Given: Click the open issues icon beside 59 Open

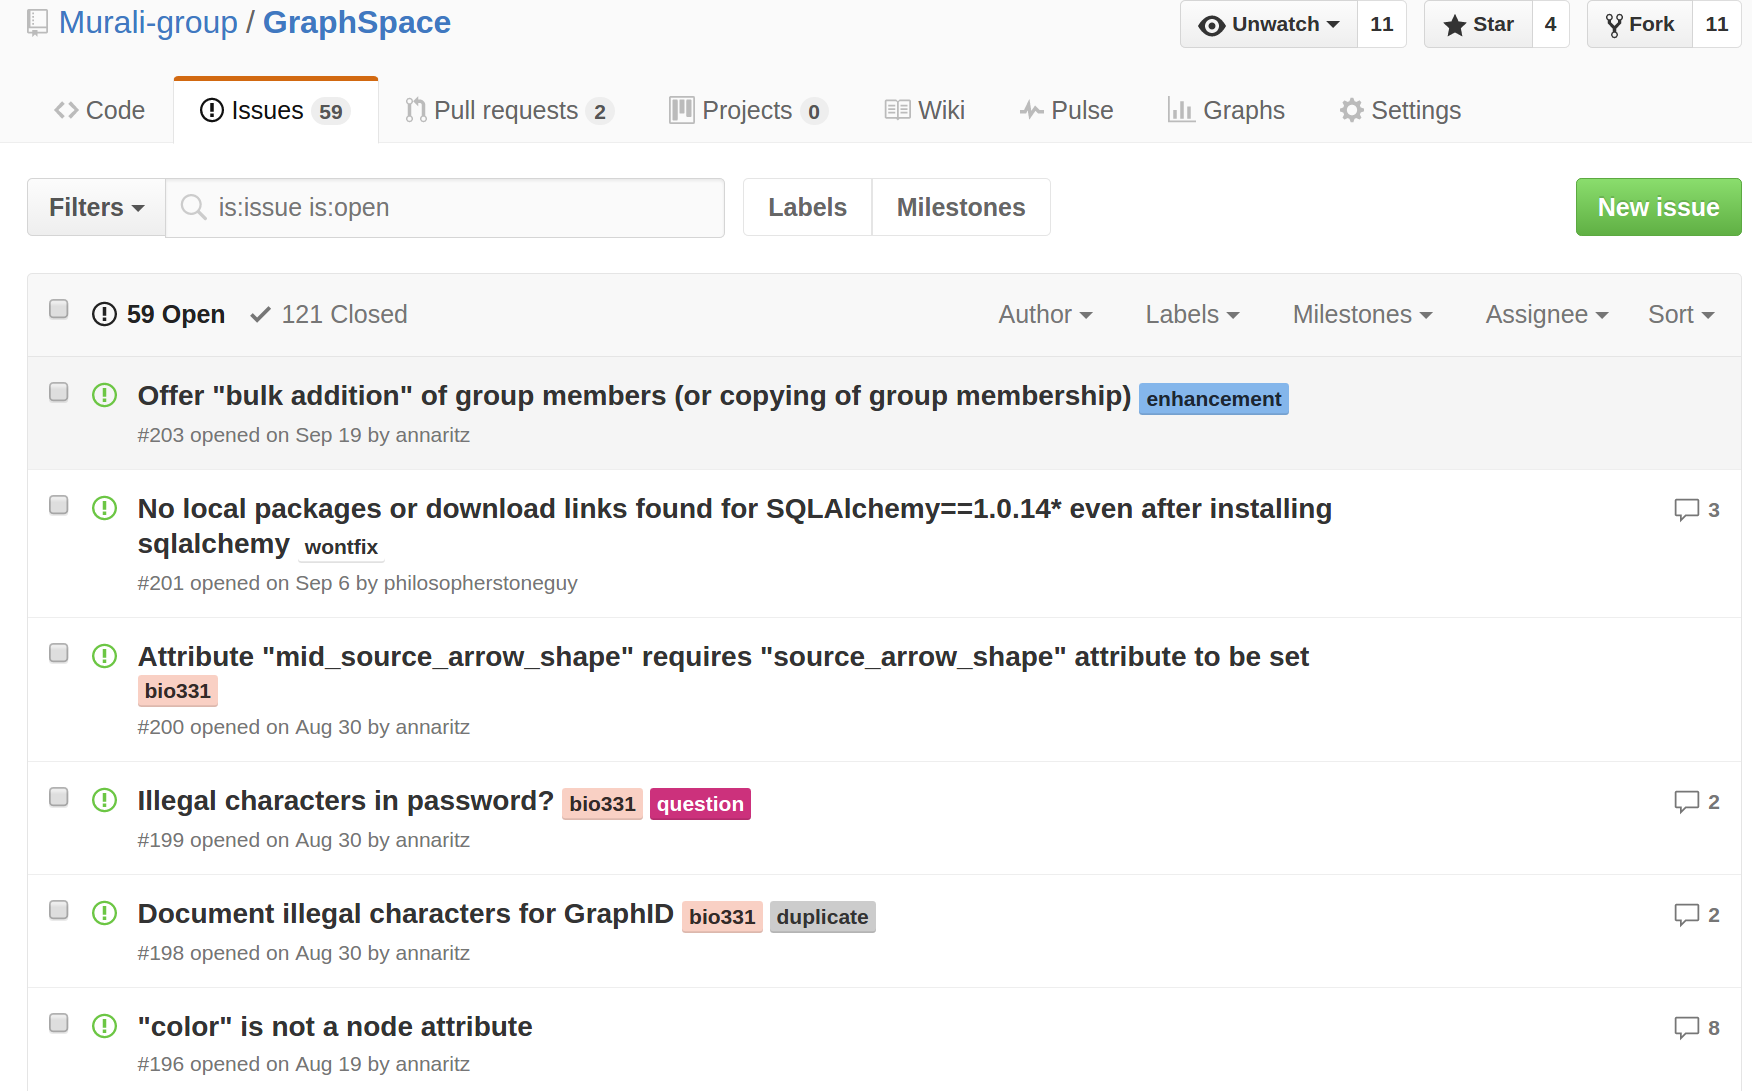Looking at the screenshot, I should click(x=104, y=314).
